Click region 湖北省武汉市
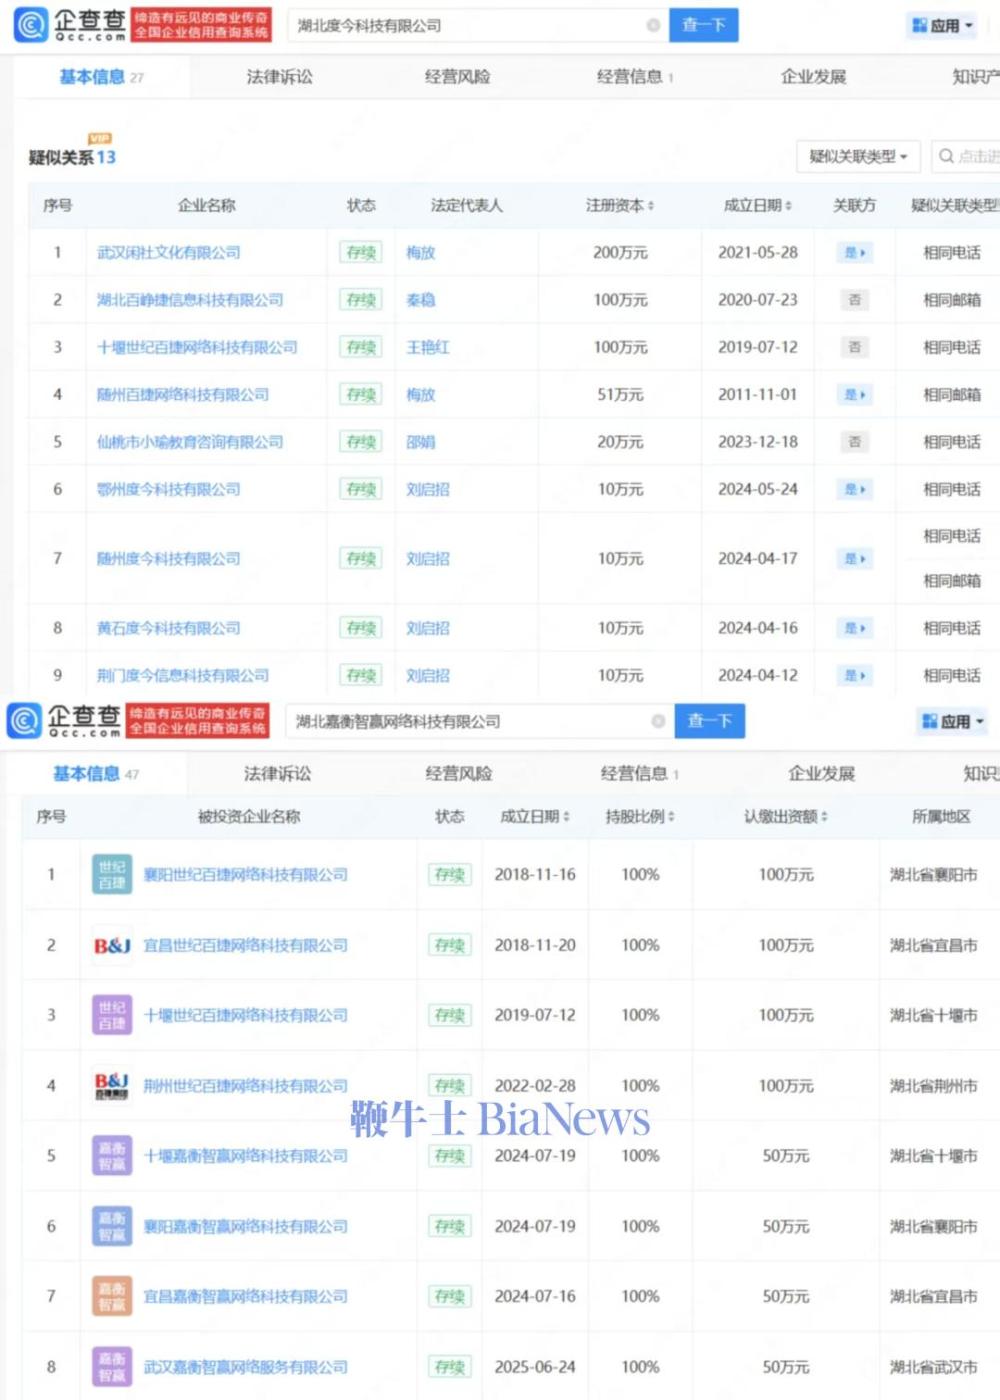This screenshot has width=1000, height=1400. (934, 1366)
